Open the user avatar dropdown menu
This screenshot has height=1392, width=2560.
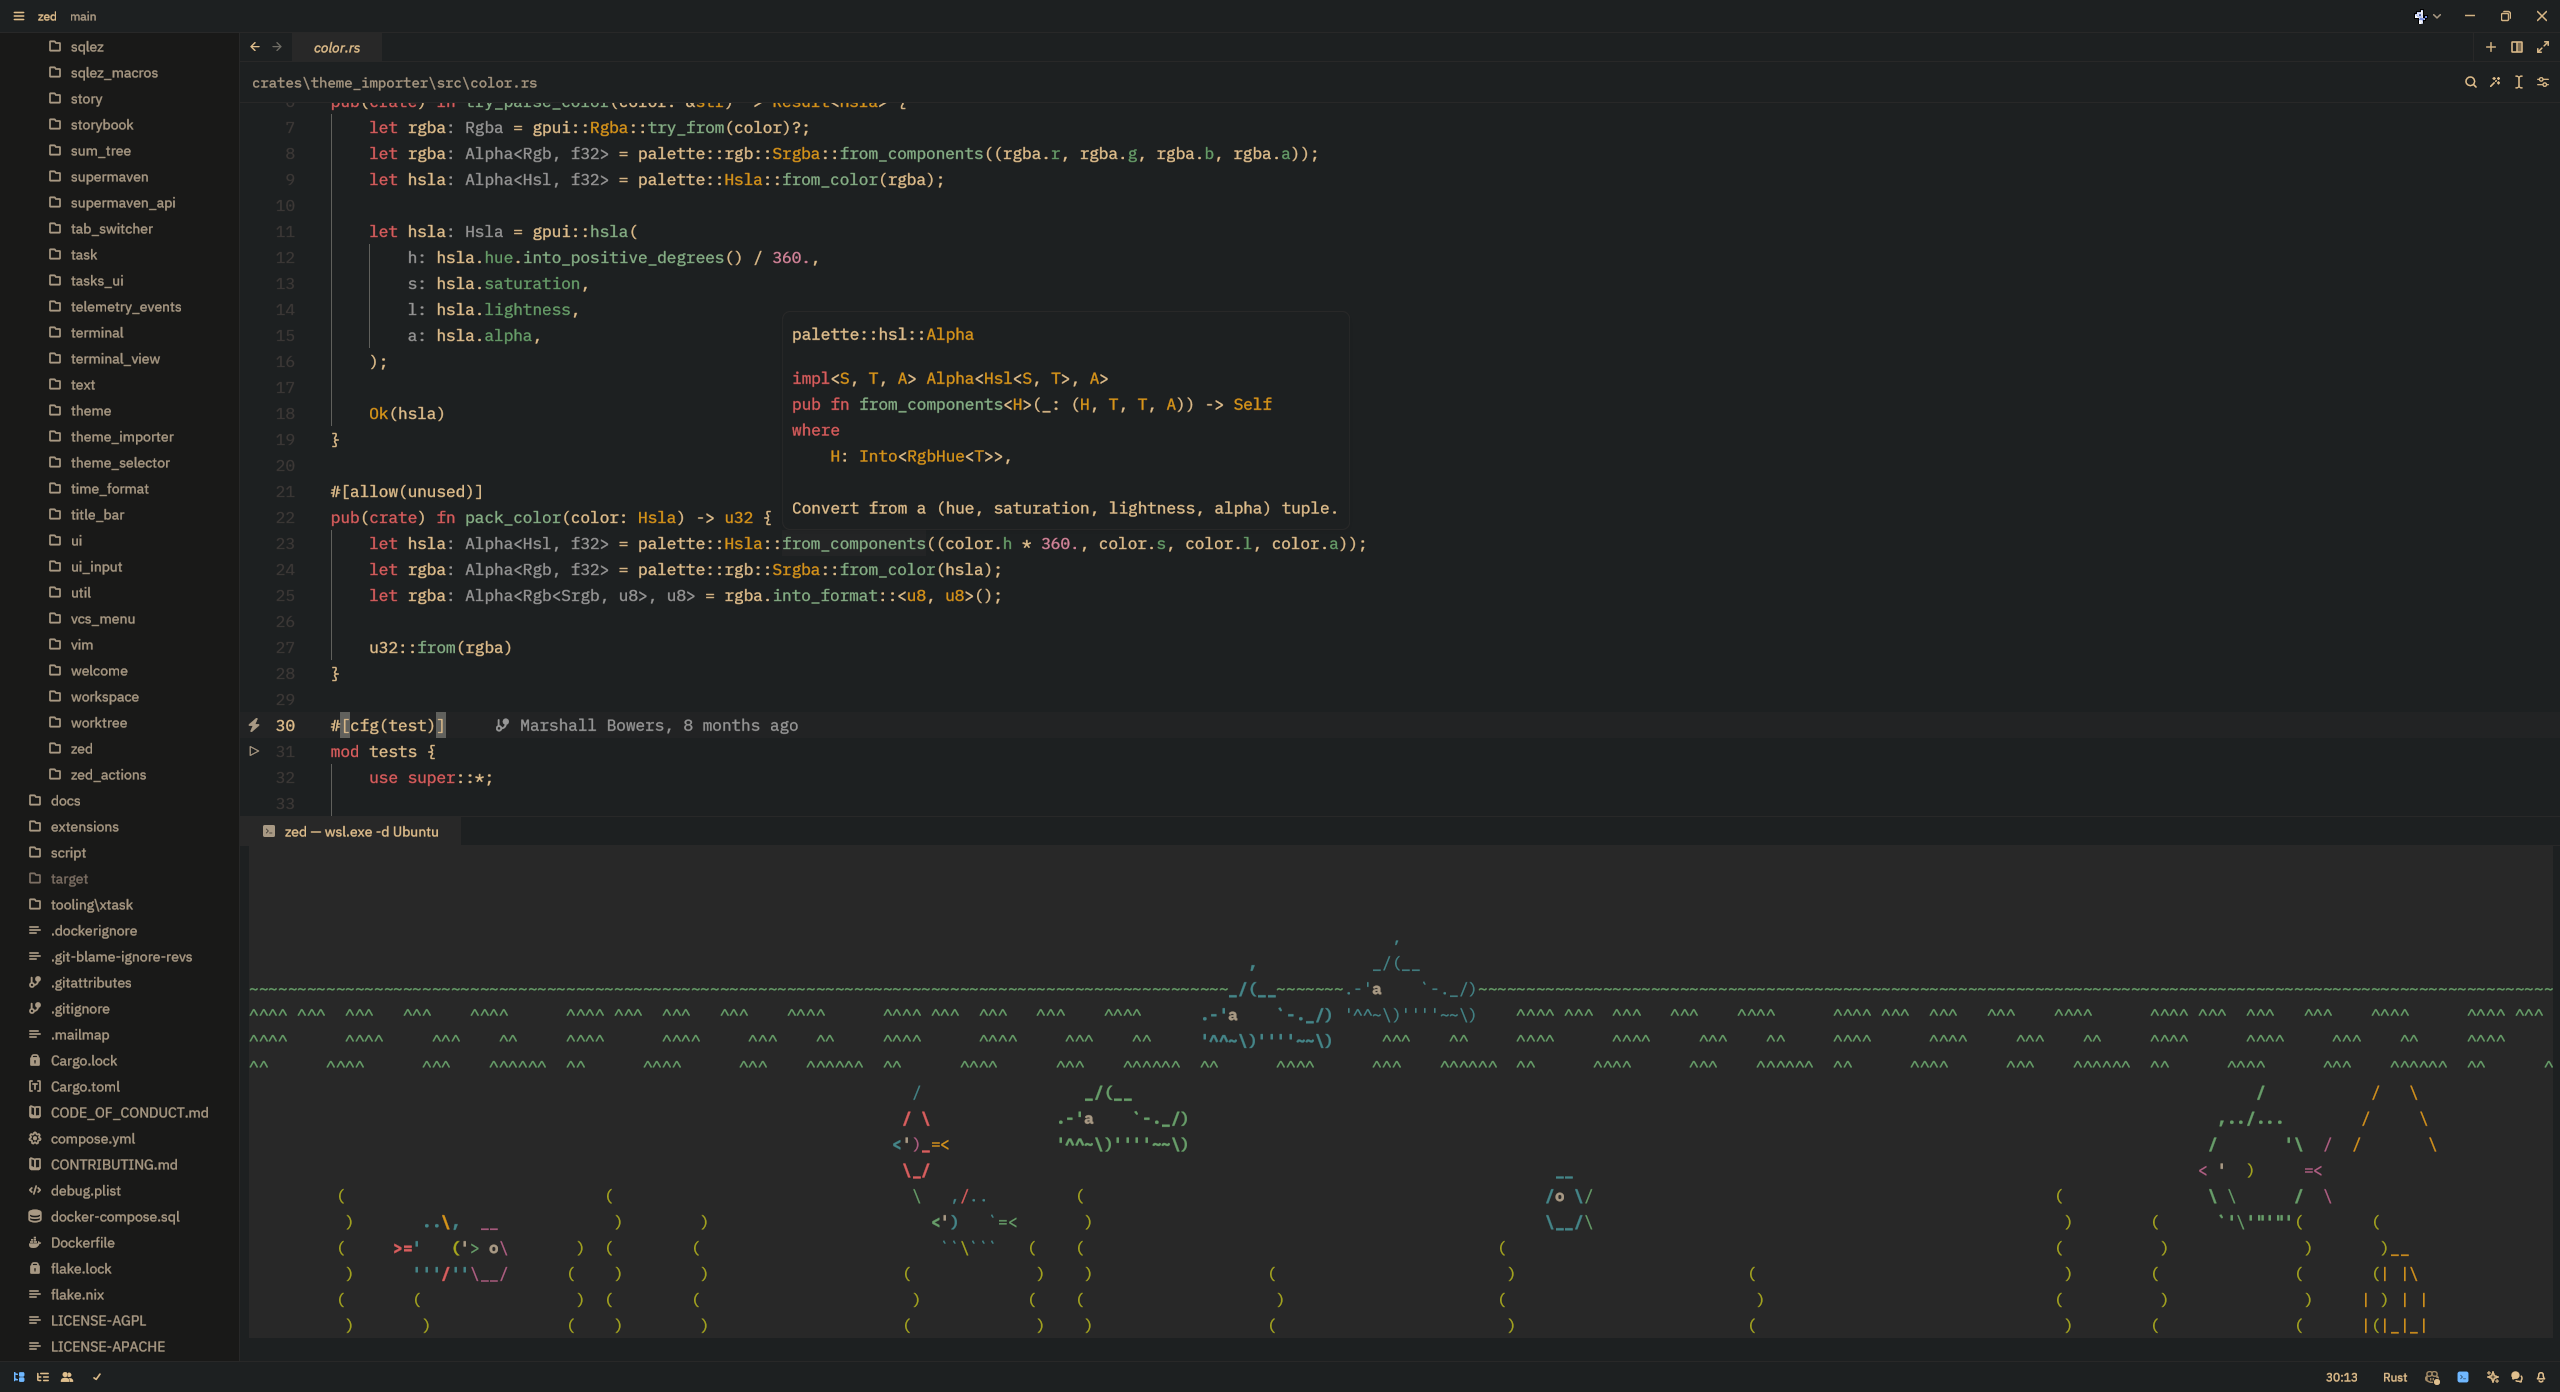(2427, 16)
